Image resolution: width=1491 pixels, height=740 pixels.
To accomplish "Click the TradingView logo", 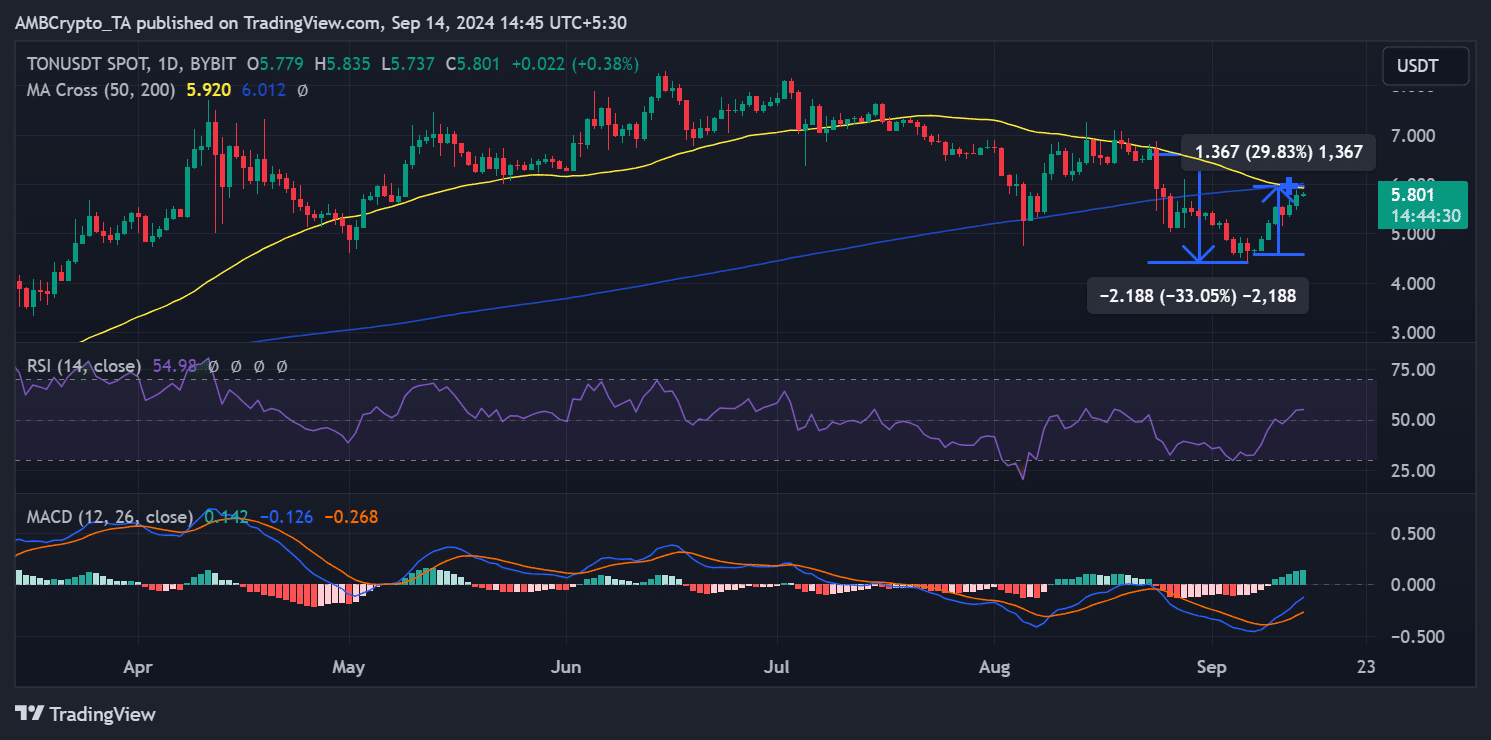I will click(86, 714).
